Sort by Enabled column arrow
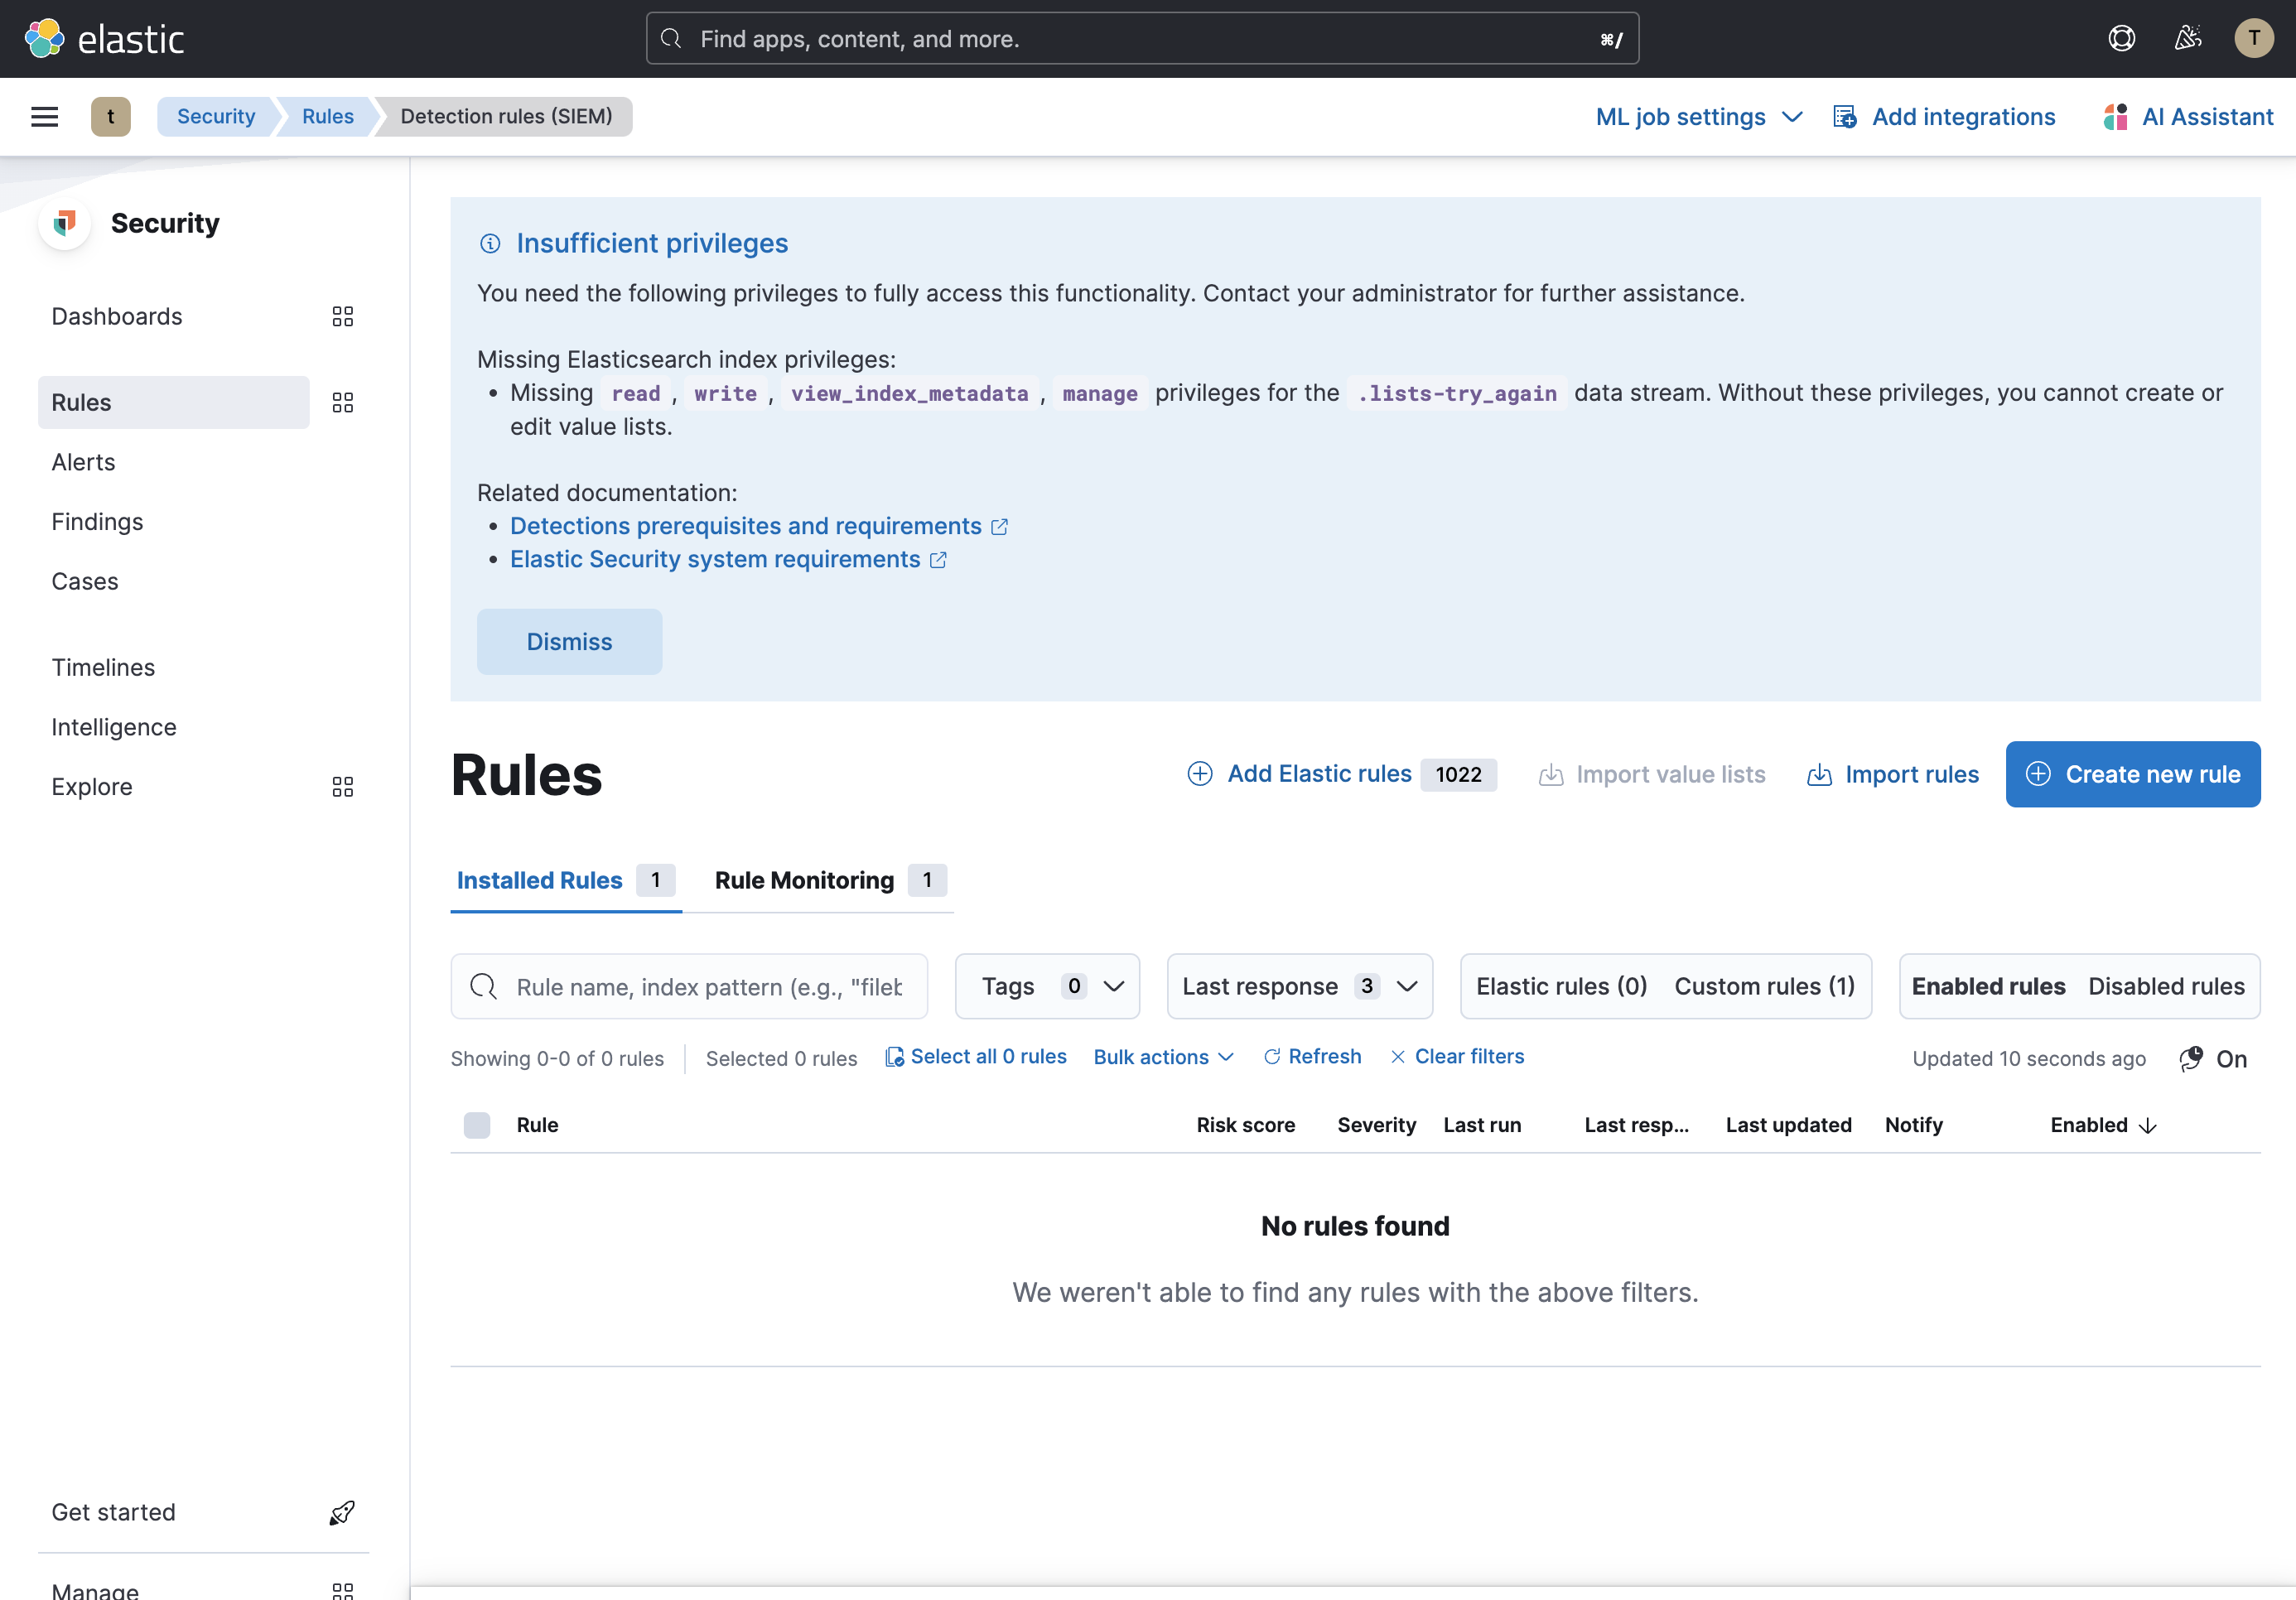Image resolution: width=2296 pixels, height=1600 pixels. (2147, 1126)
